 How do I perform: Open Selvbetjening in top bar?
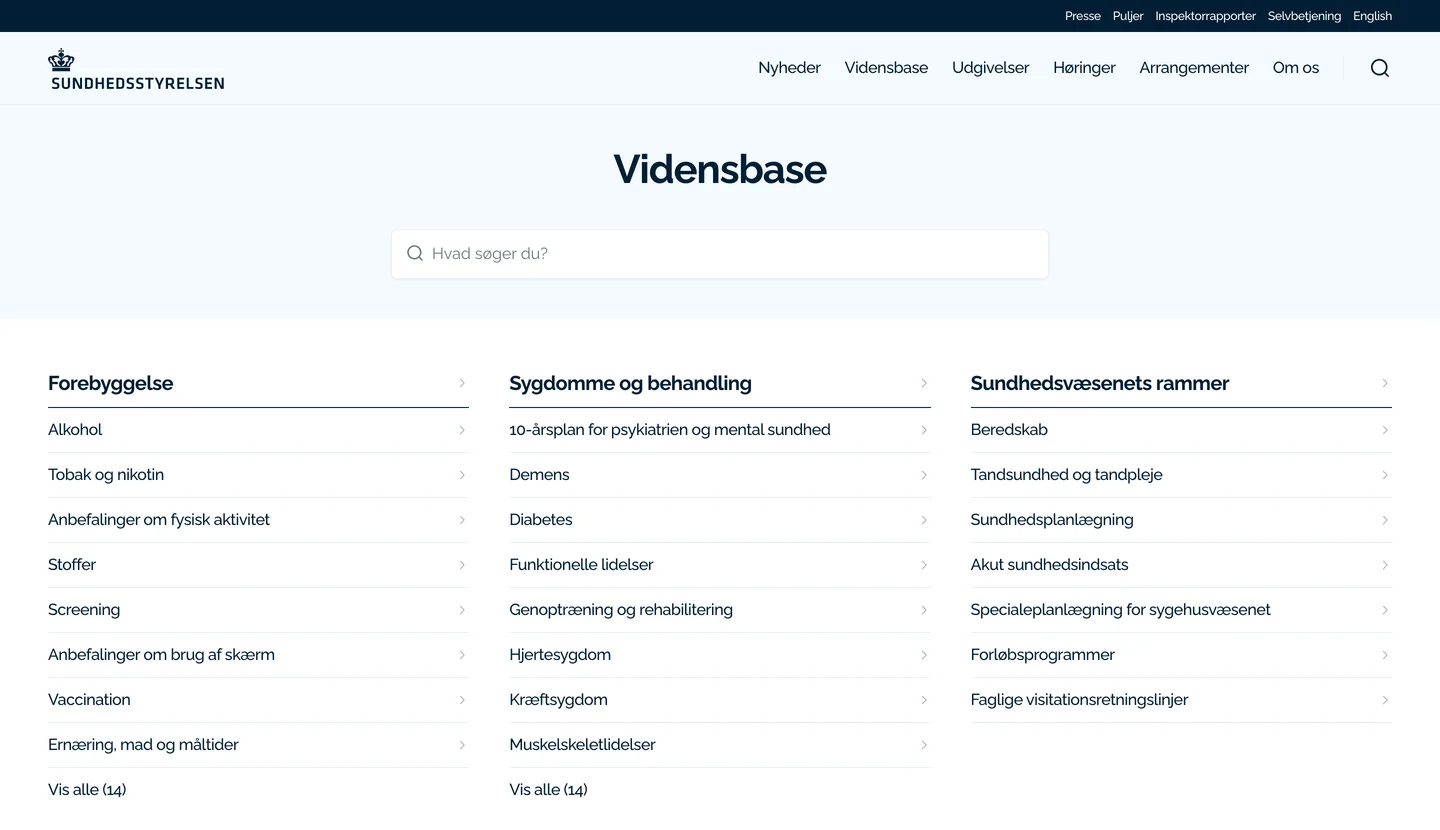point(1304,16)
